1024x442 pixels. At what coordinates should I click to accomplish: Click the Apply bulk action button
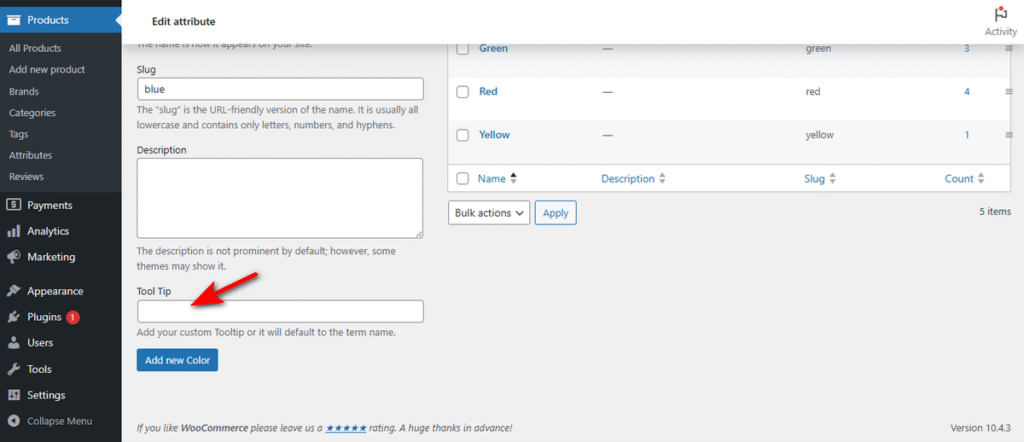click(x=556, y=213)
